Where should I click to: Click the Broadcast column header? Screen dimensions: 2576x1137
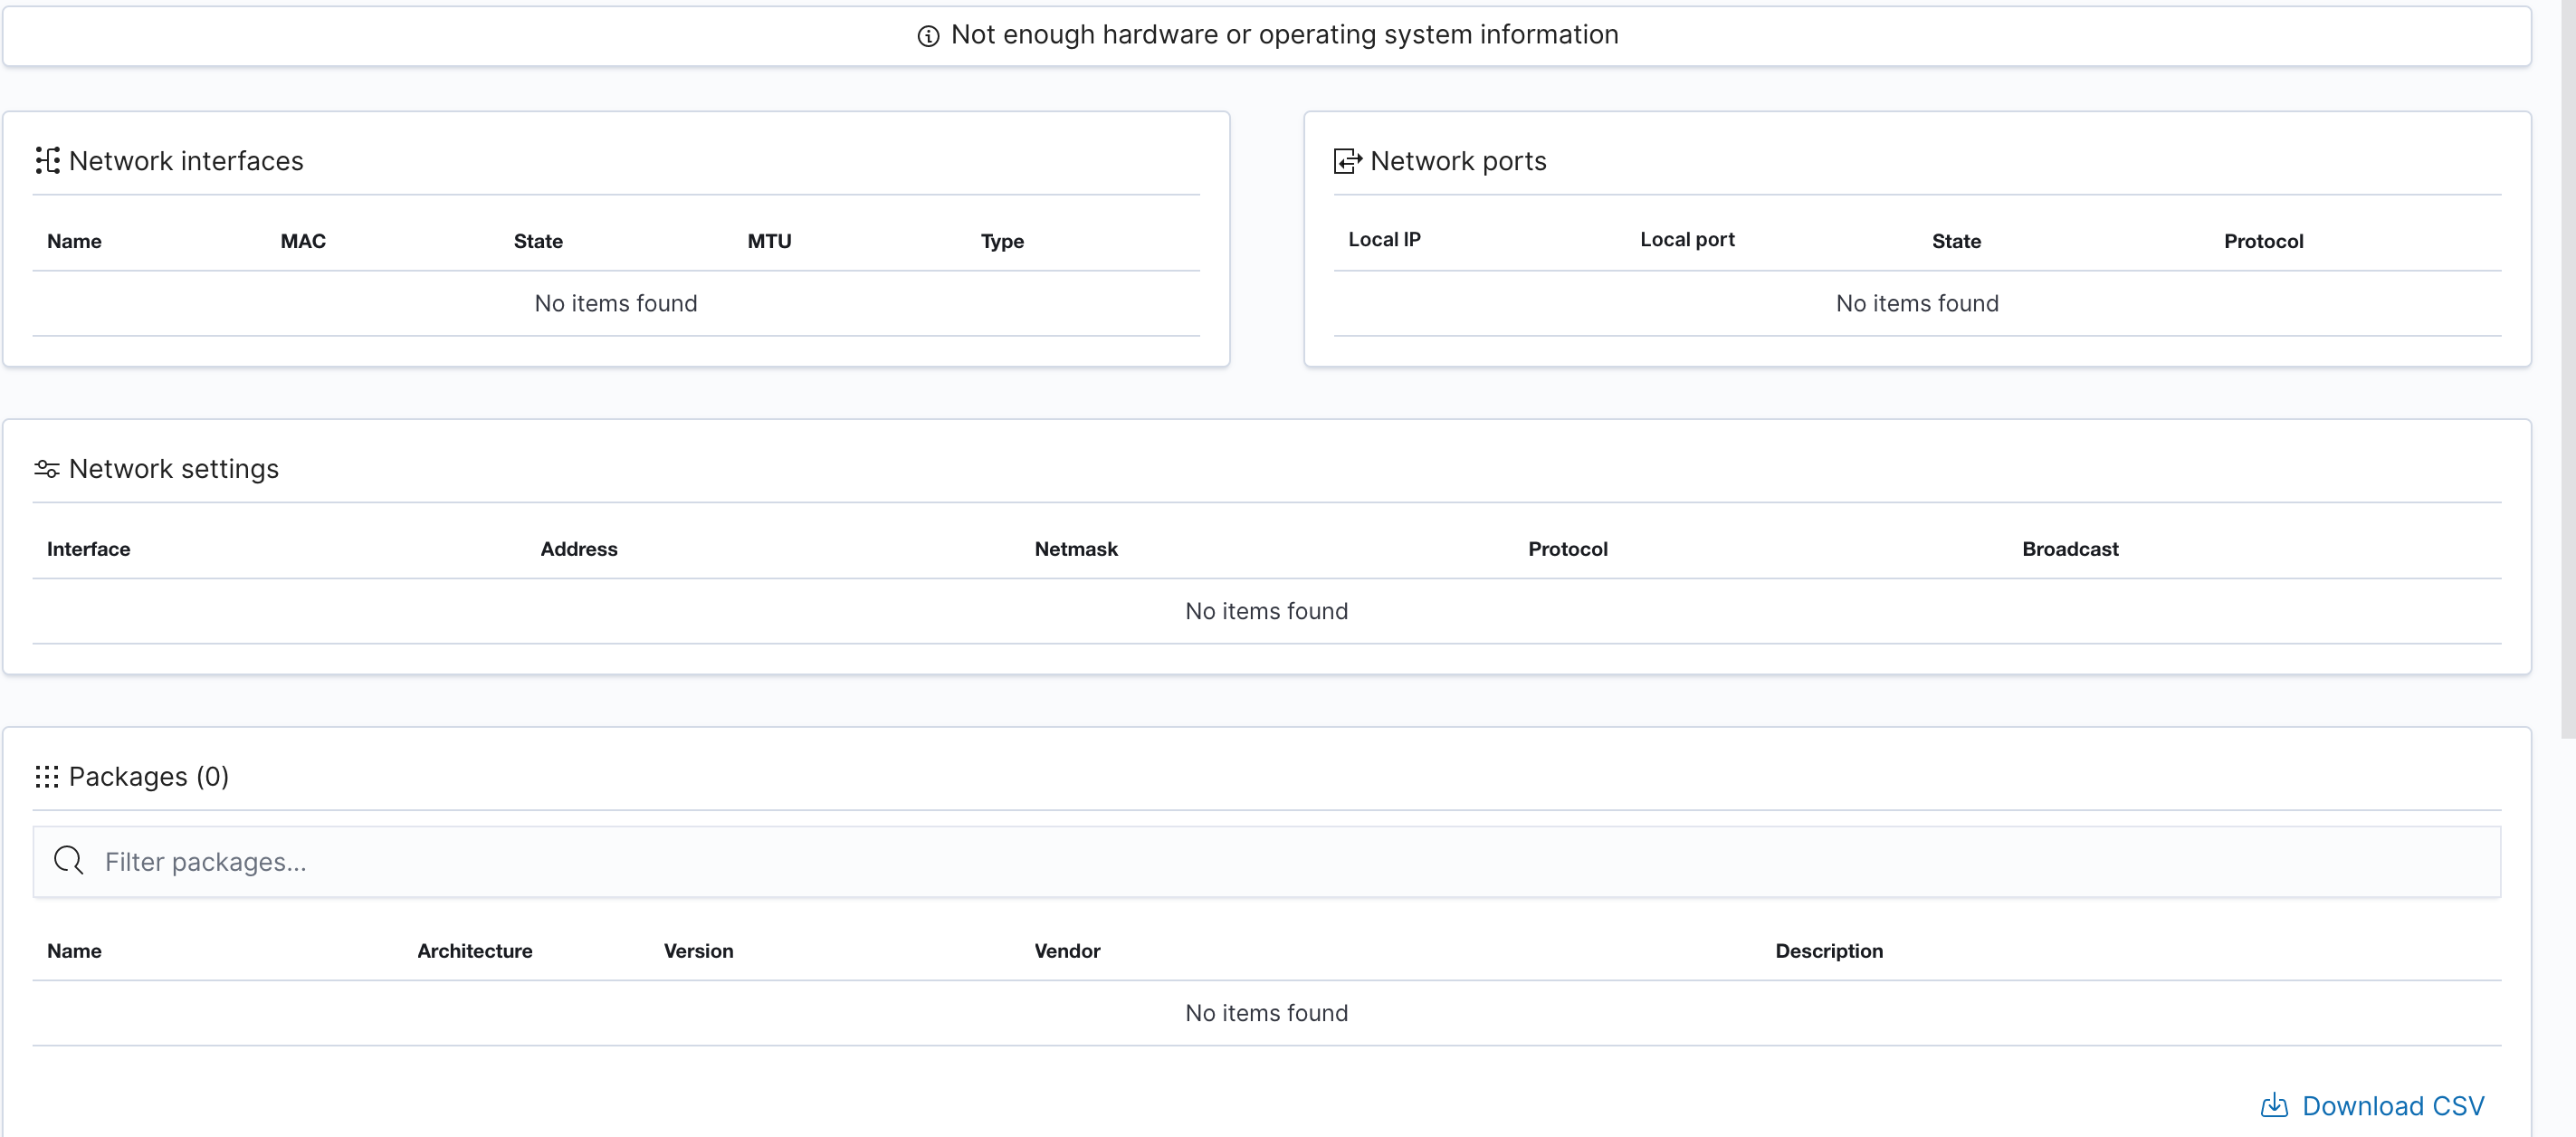pos(2070,548)
